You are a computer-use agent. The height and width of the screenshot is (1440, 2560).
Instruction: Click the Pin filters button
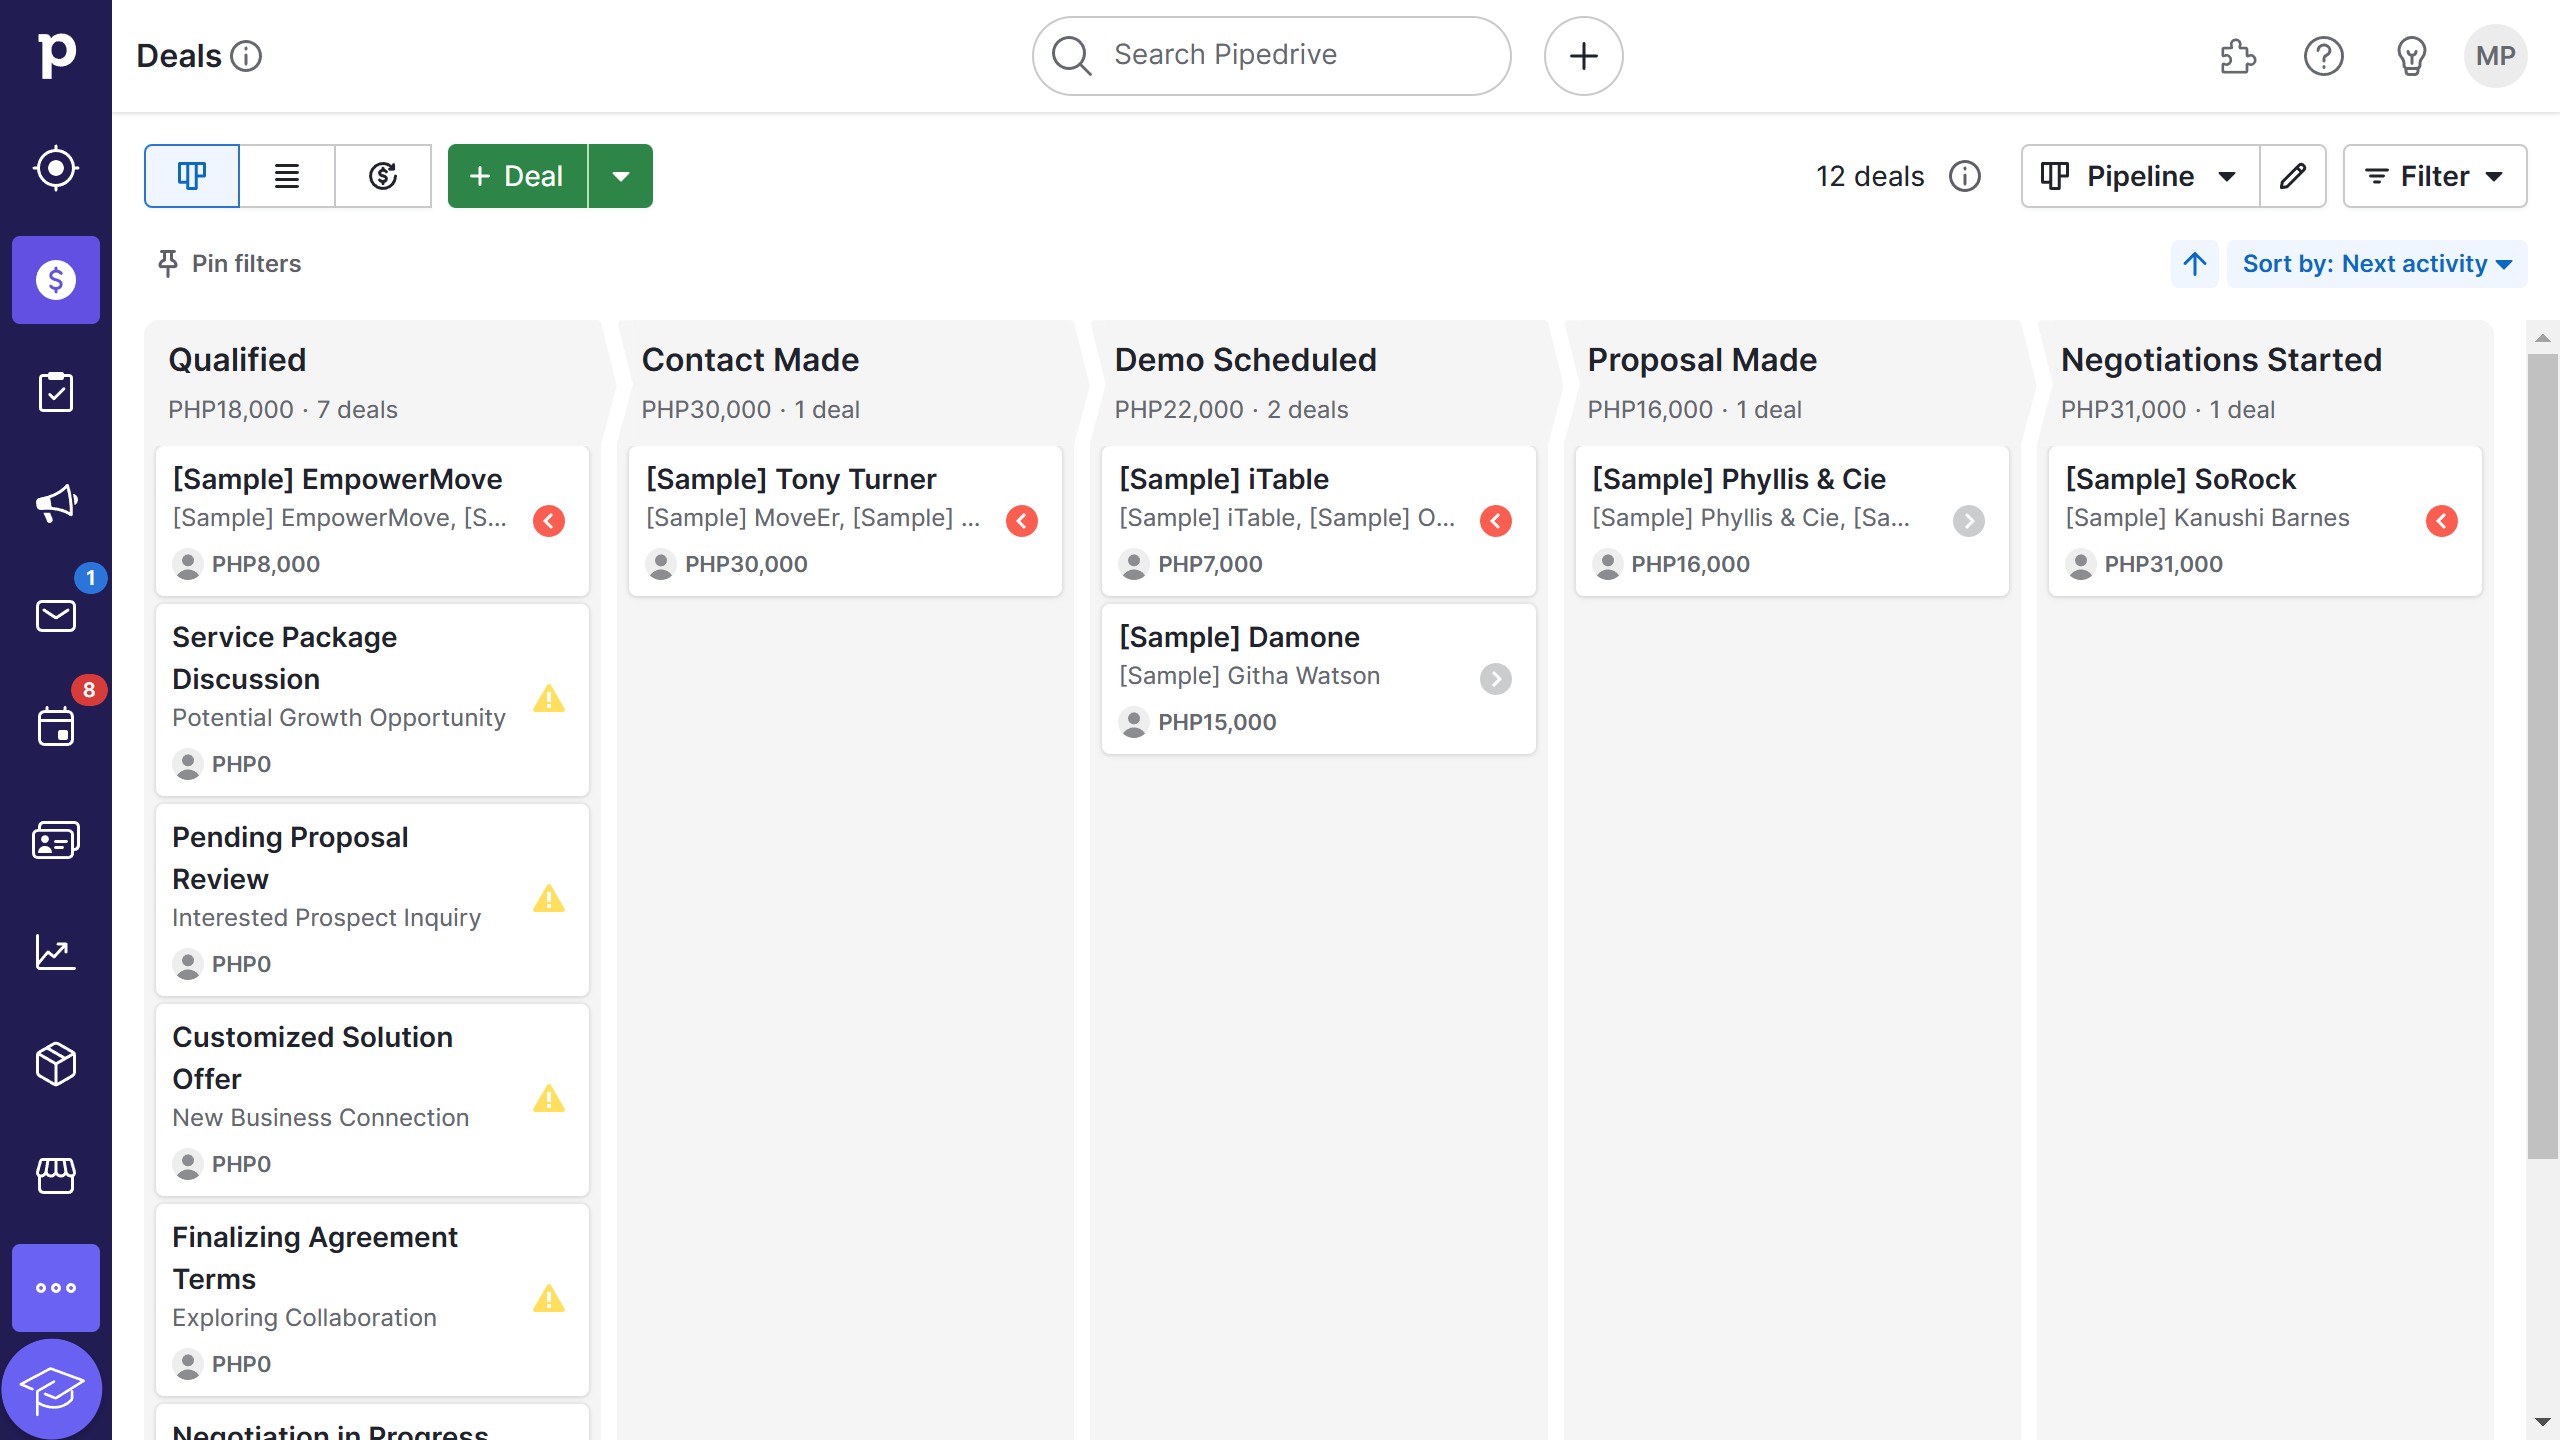[228, 263]
